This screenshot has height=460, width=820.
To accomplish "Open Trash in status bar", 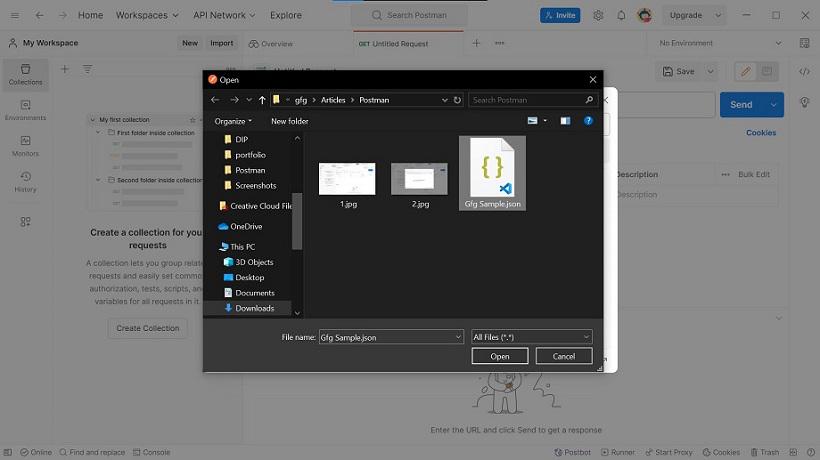I will (765, 452).
